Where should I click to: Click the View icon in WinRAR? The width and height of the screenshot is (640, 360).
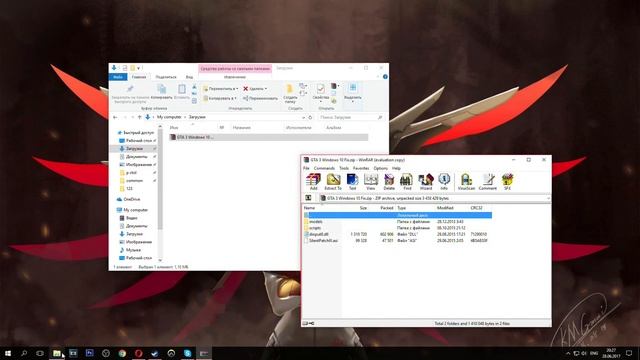371,182
